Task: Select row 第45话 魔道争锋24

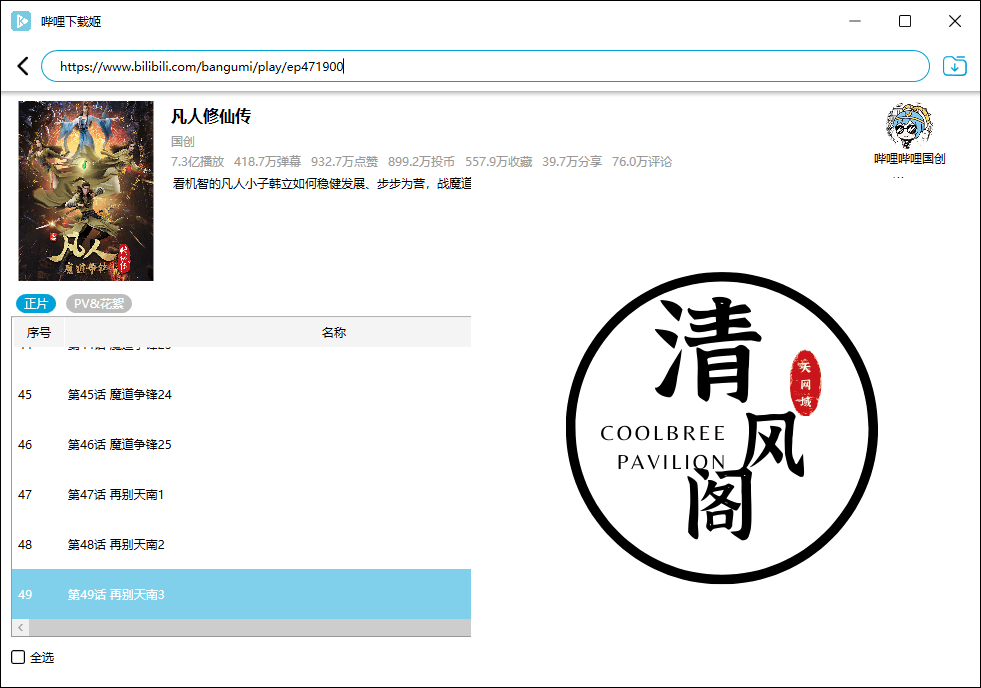Action: 241,395
